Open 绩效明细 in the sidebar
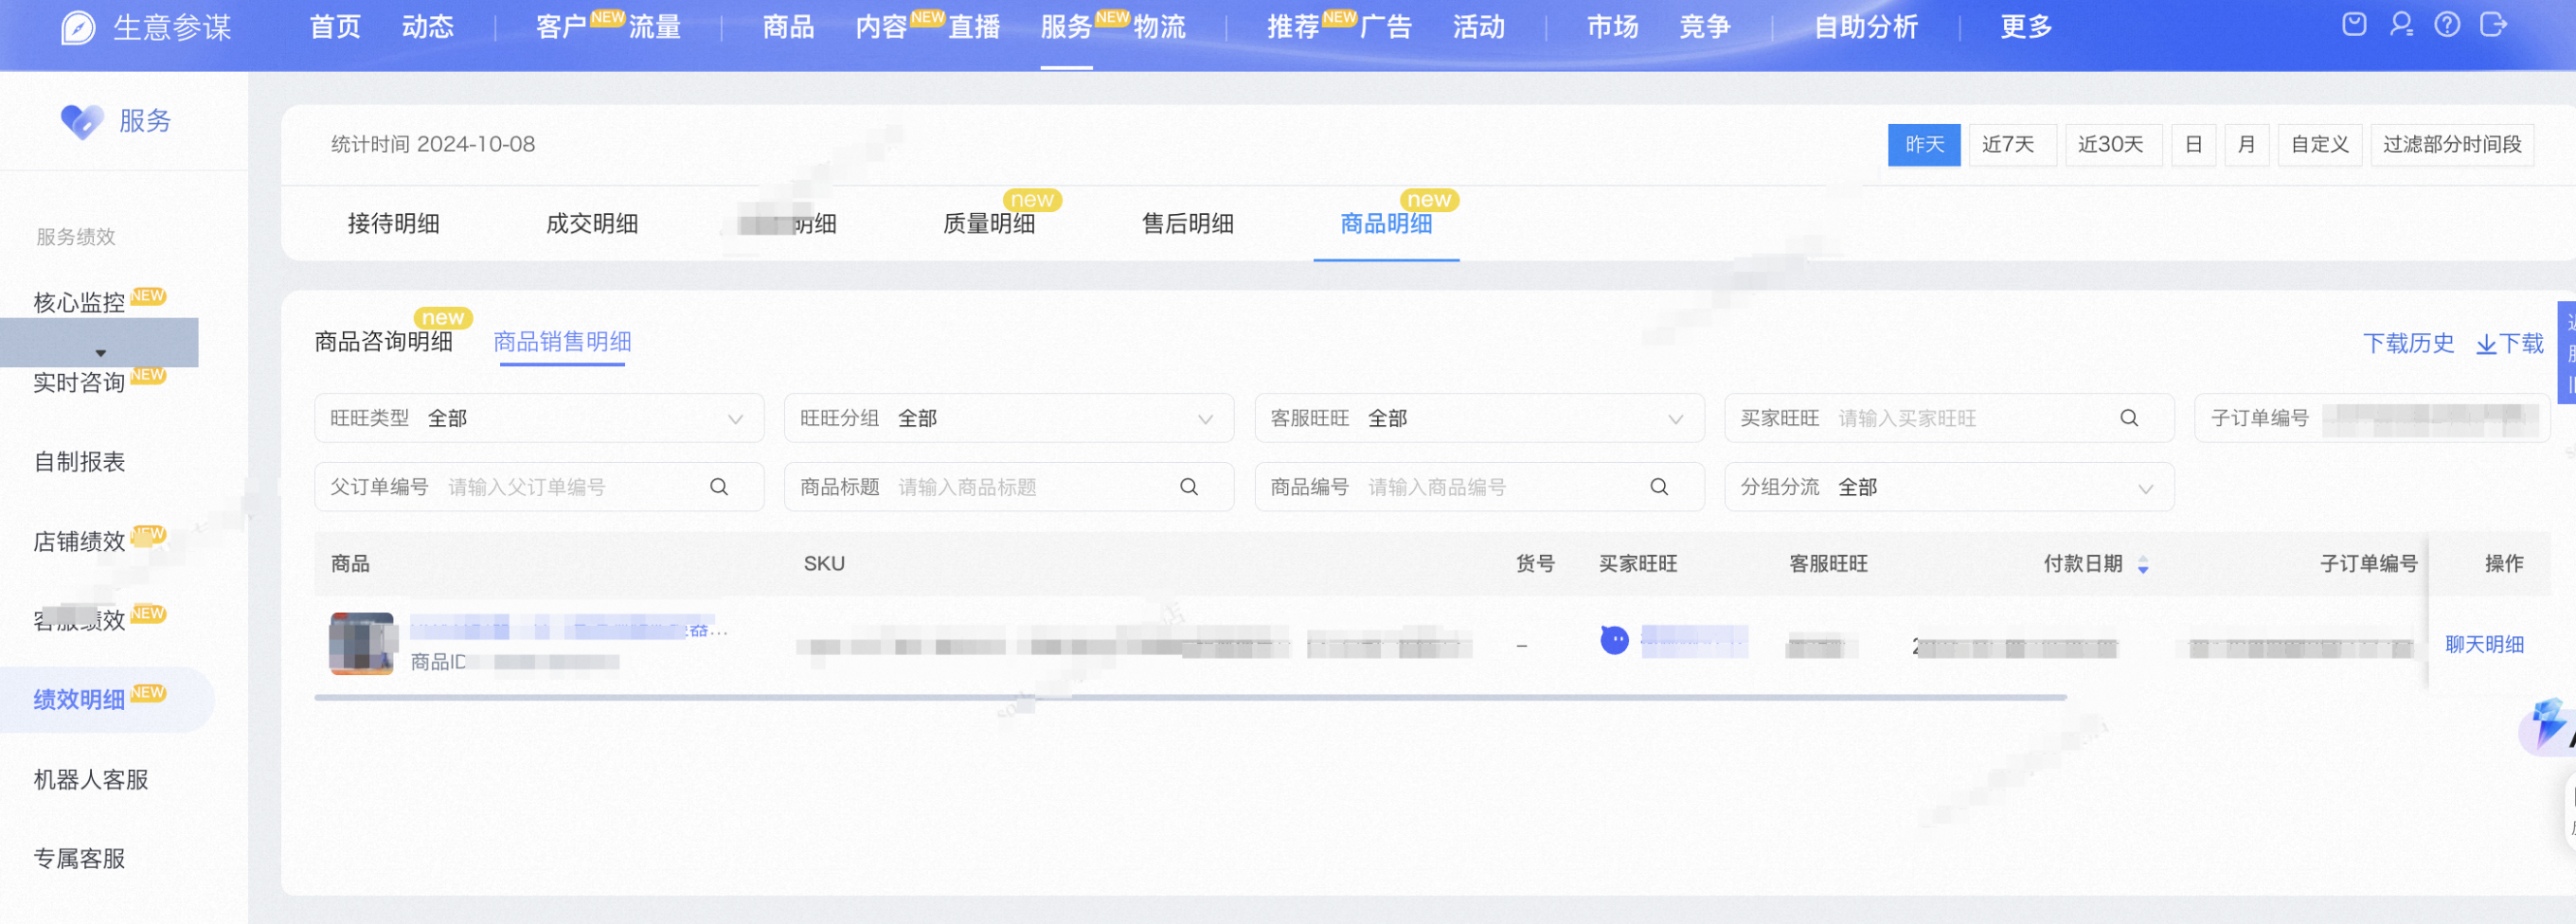This screenshot has width=2576, height=924. [x=79, y=700]
